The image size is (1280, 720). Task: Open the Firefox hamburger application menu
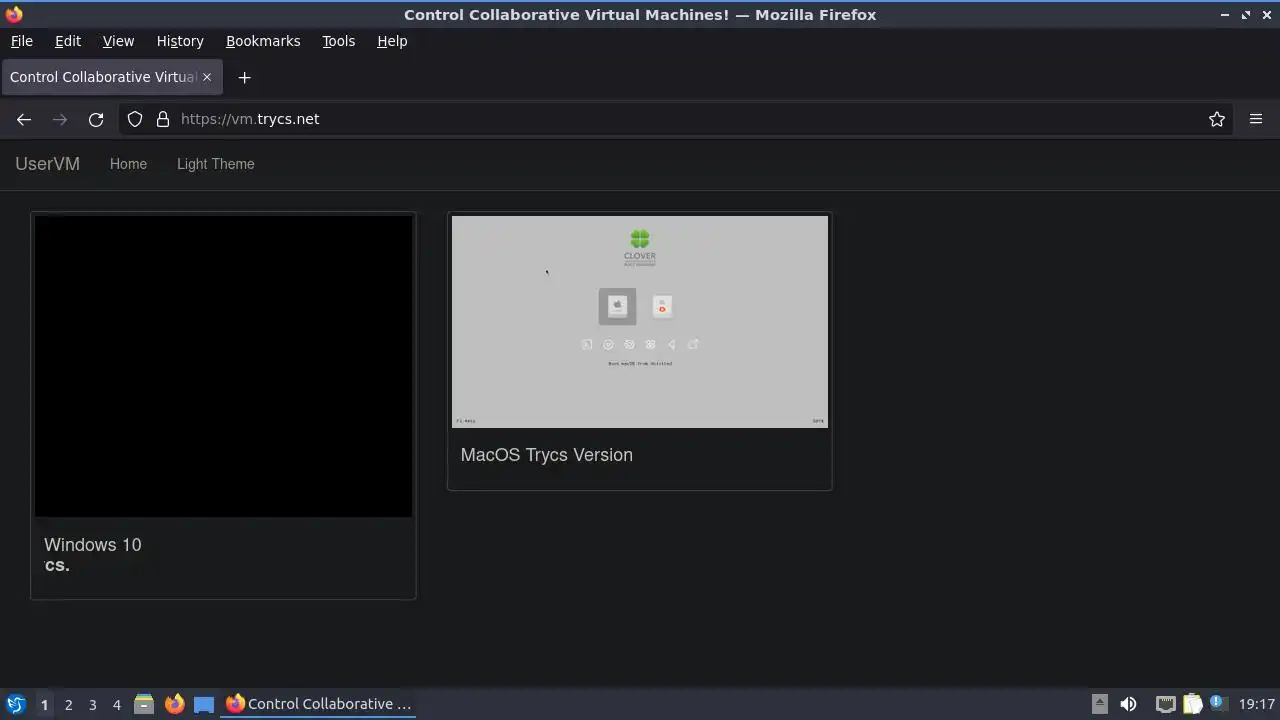pyautogui.click(x=1256, y=119)
